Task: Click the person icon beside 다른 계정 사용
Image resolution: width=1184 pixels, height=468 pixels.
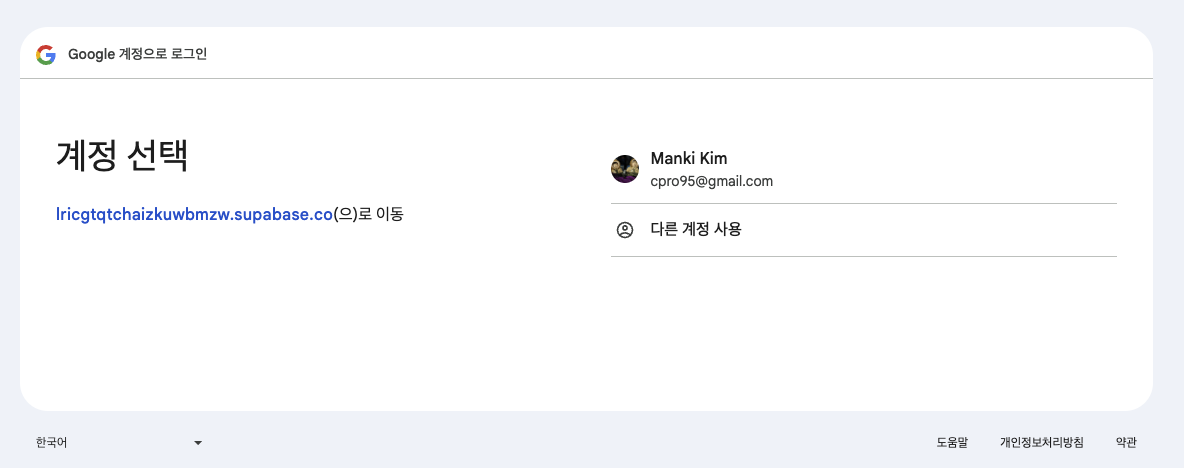Action: click(625, 230)
